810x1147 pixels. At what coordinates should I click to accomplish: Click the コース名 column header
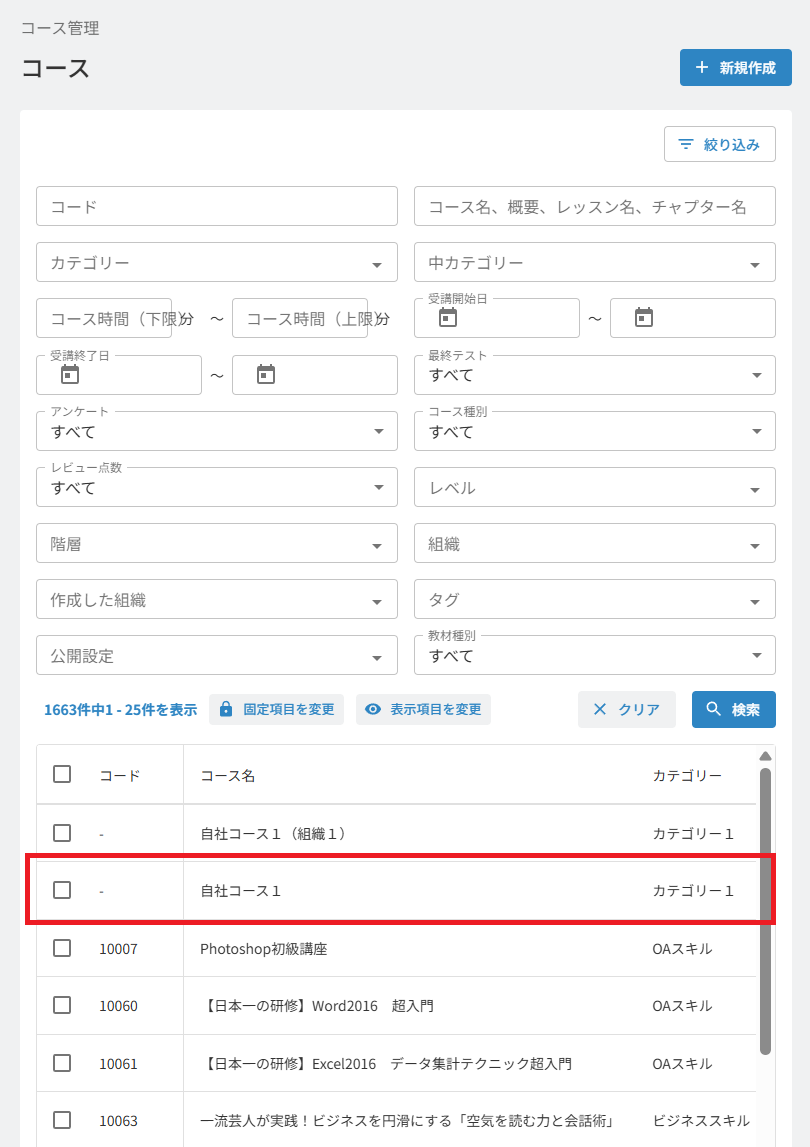click(x=228, y=775)
